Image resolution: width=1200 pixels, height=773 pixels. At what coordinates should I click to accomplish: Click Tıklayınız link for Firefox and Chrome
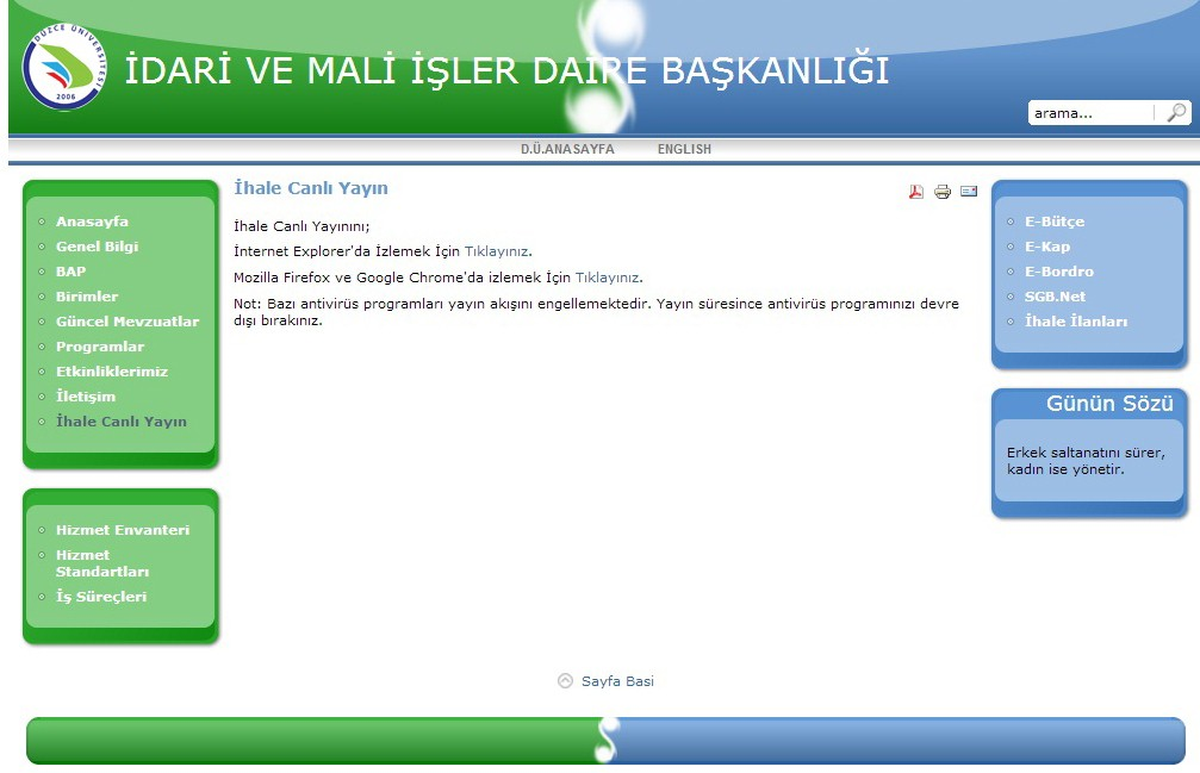[608, 277]
